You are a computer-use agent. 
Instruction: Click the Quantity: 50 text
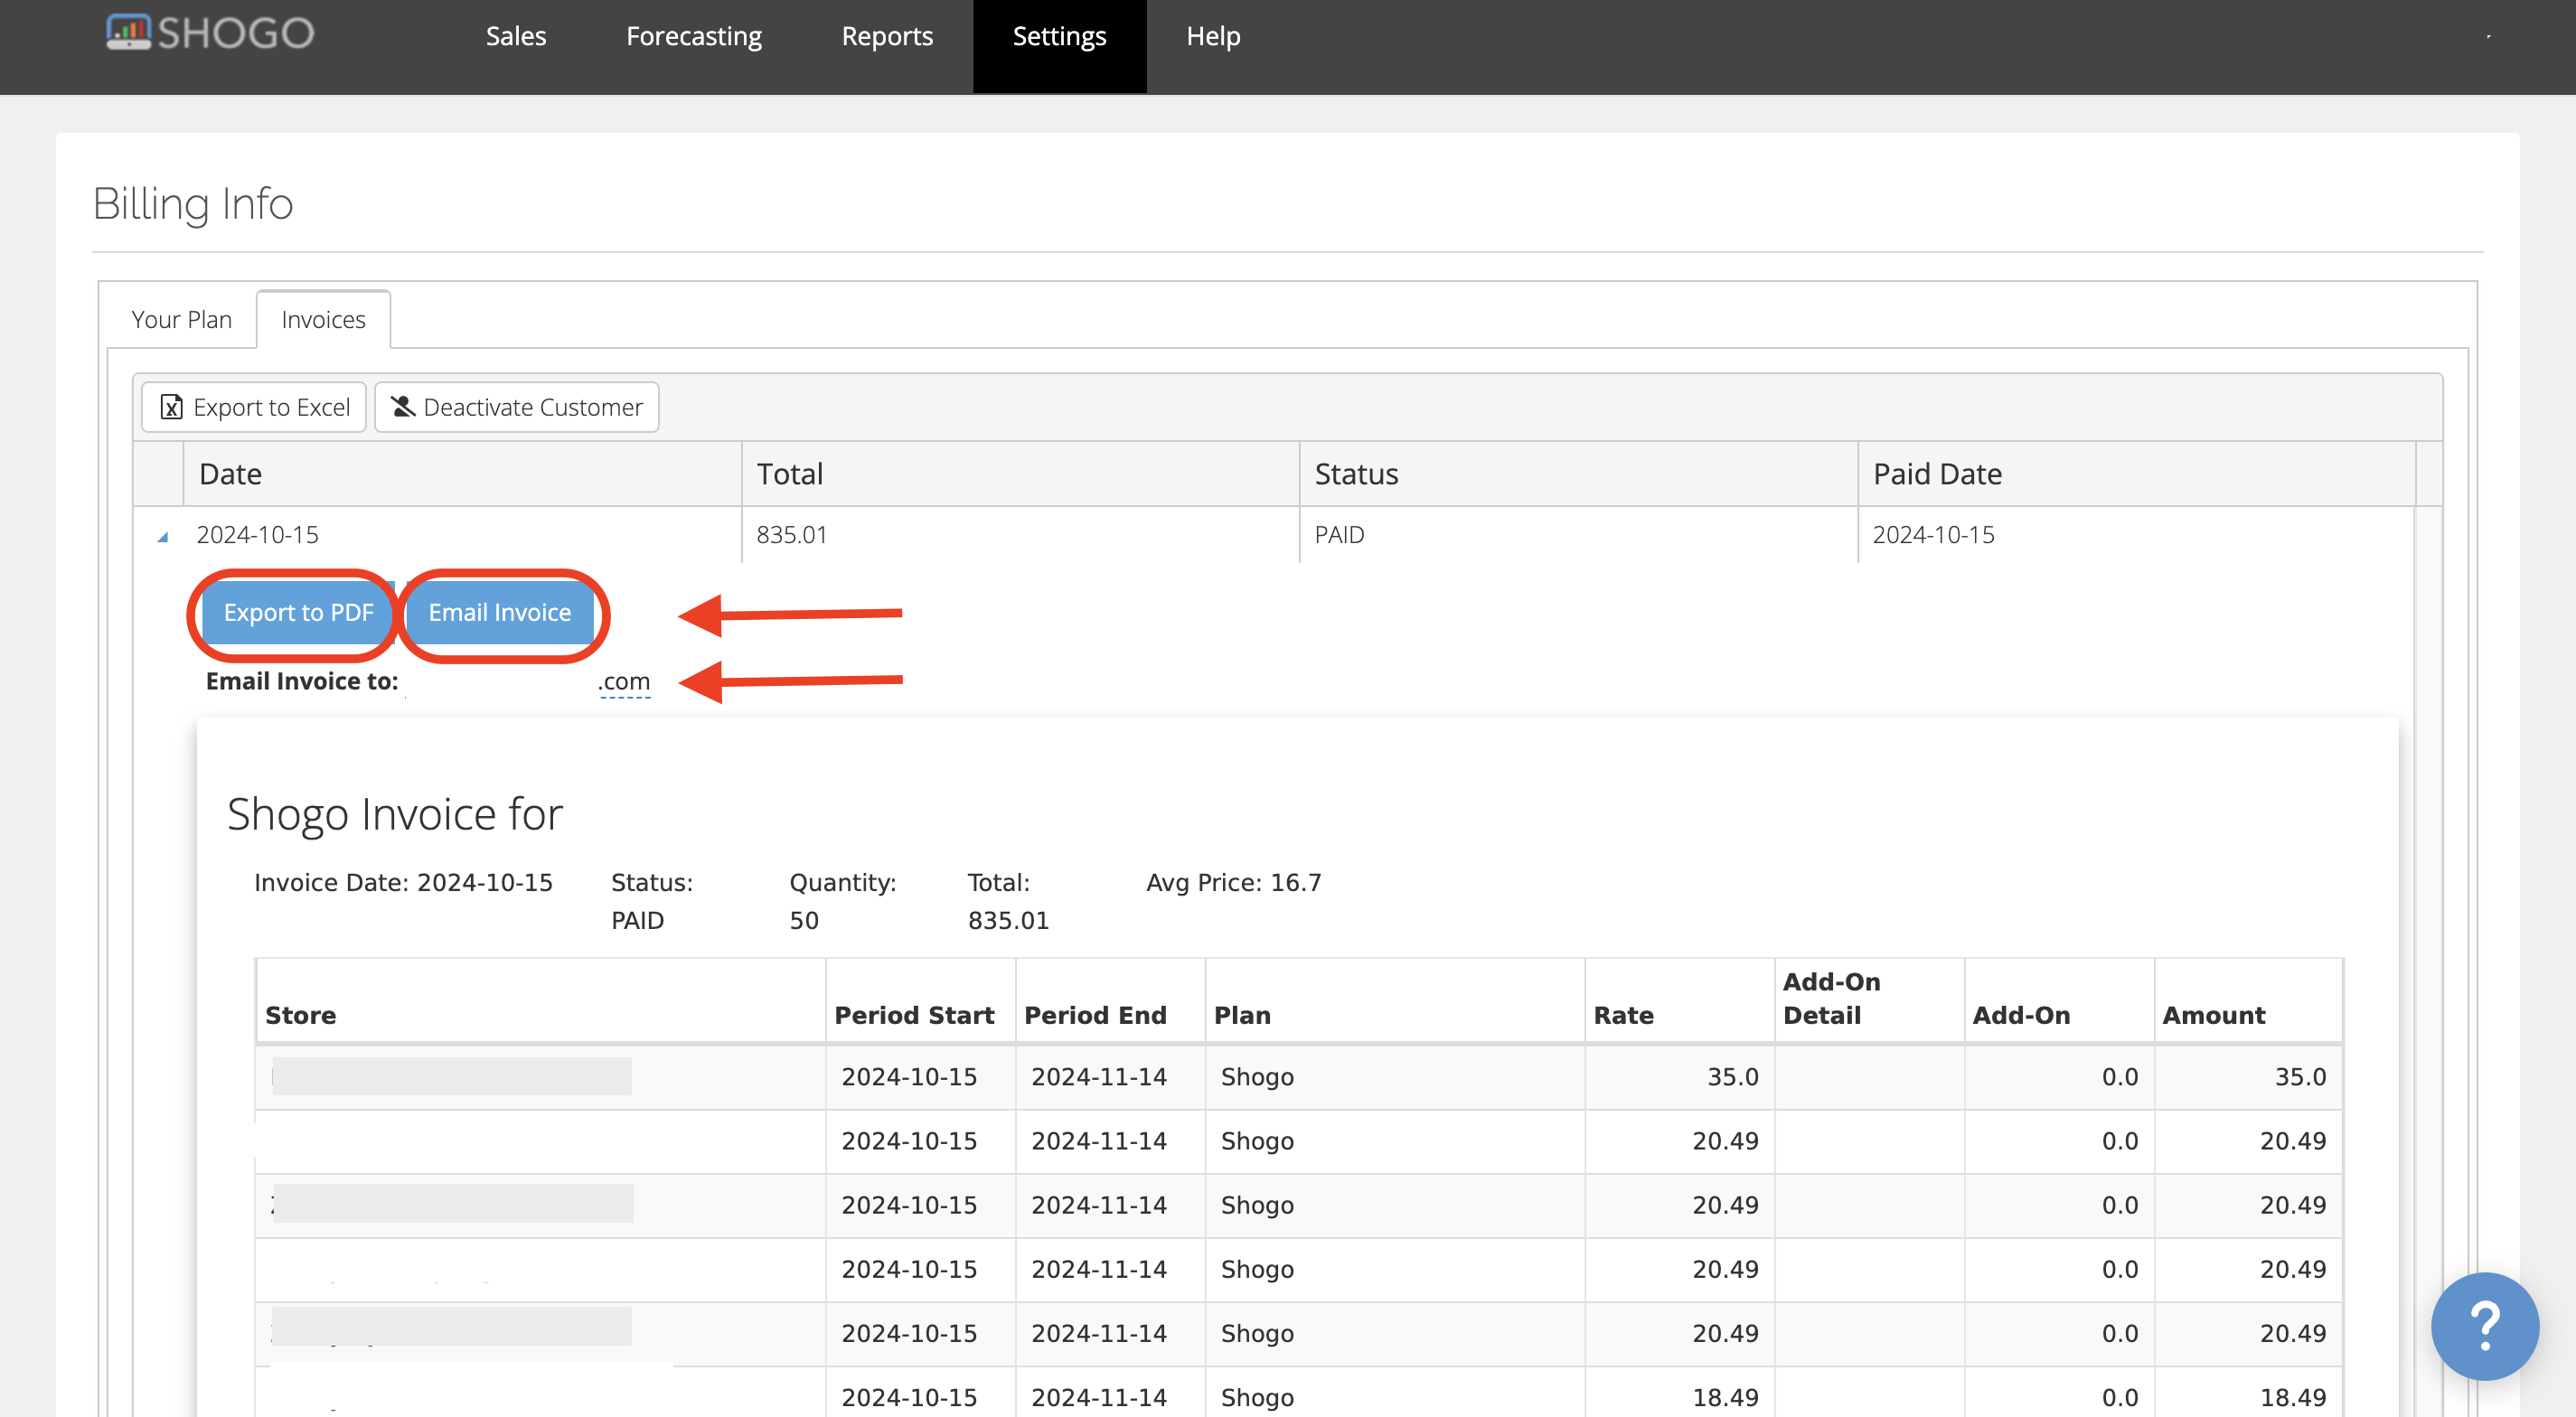pyautogui.click(x=843, y=901)
